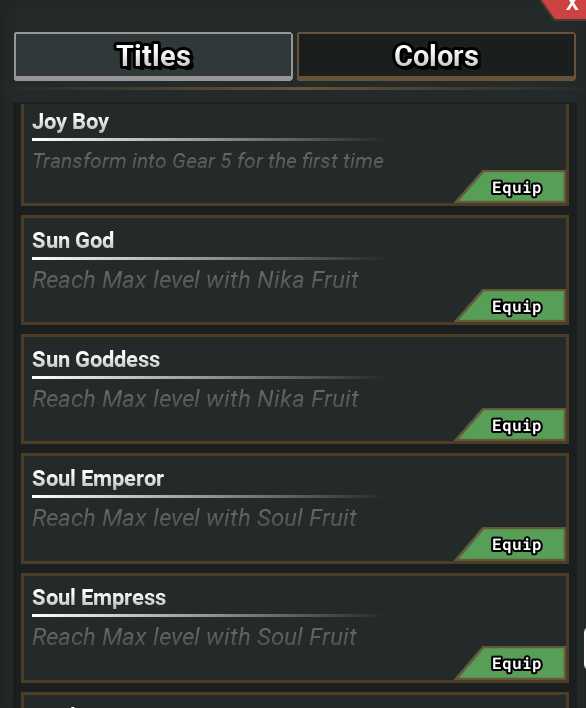586x708 pixels.
Task: Click the Sun Goddess Nika Fruit requirement text
Action: [195, 399]
